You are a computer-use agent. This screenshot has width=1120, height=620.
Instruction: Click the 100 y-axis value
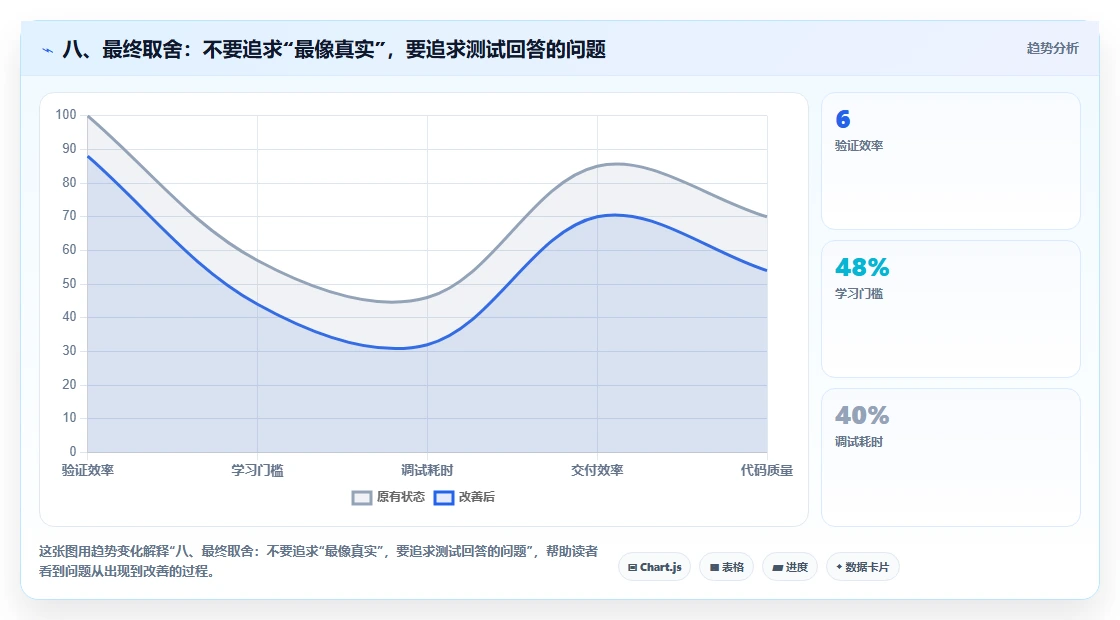point(66,115)
